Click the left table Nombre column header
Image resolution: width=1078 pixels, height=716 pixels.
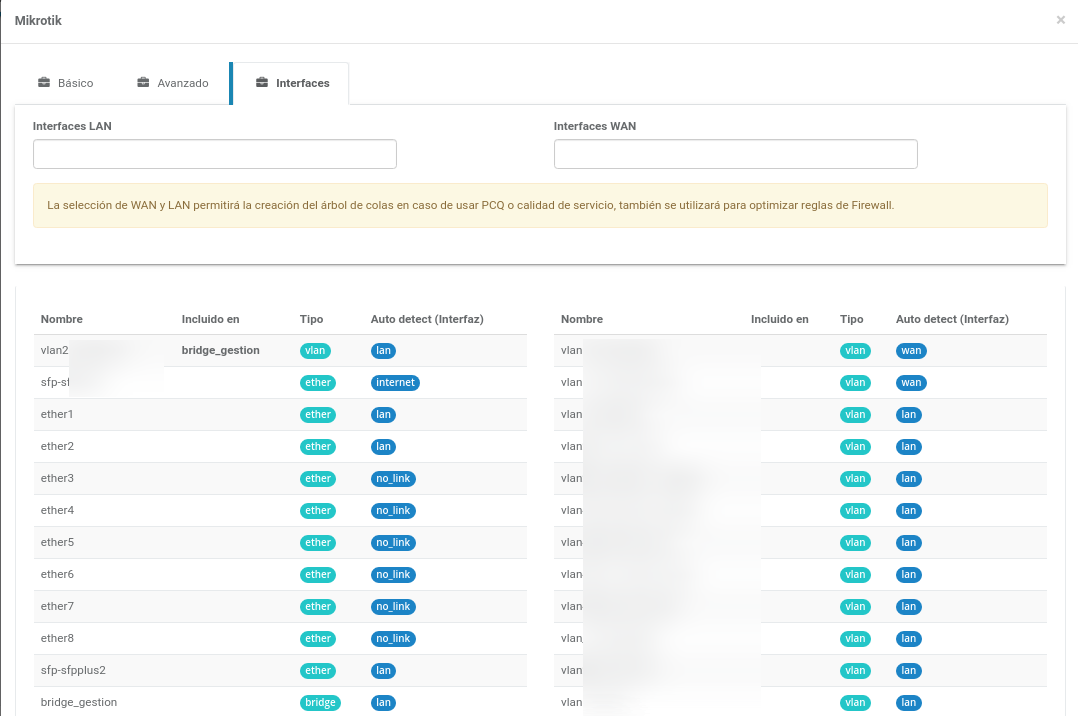(x=62, y=319)
